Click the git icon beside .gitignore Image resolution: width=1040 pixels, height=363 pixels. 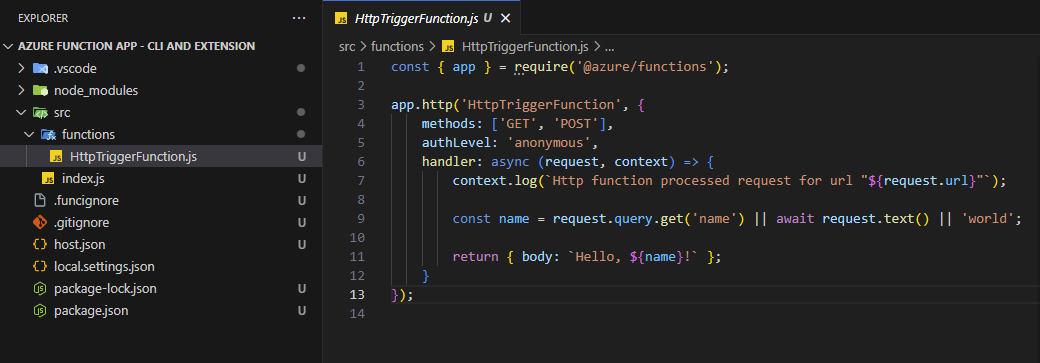pyautogui.click(x=40, y=222)
